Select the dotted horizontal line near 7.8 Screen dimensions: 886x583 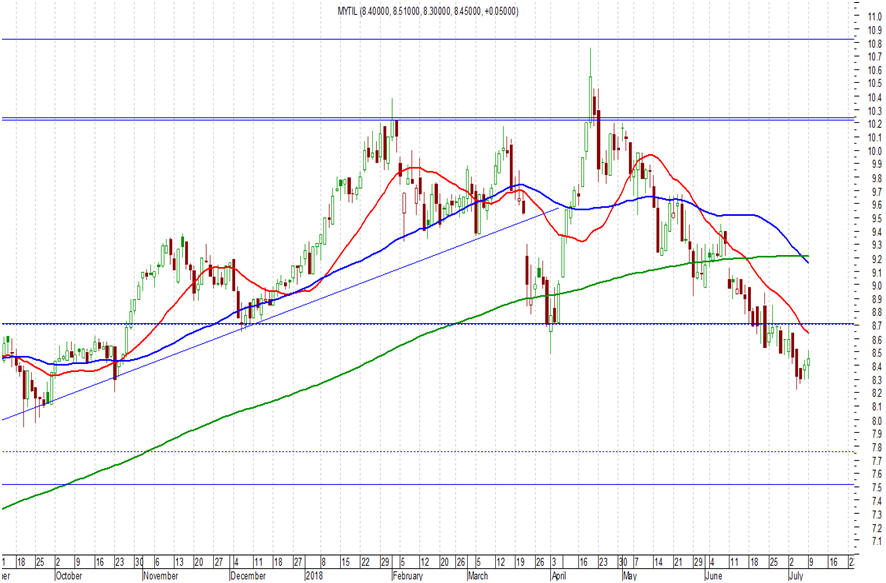(x=427, y=451)
